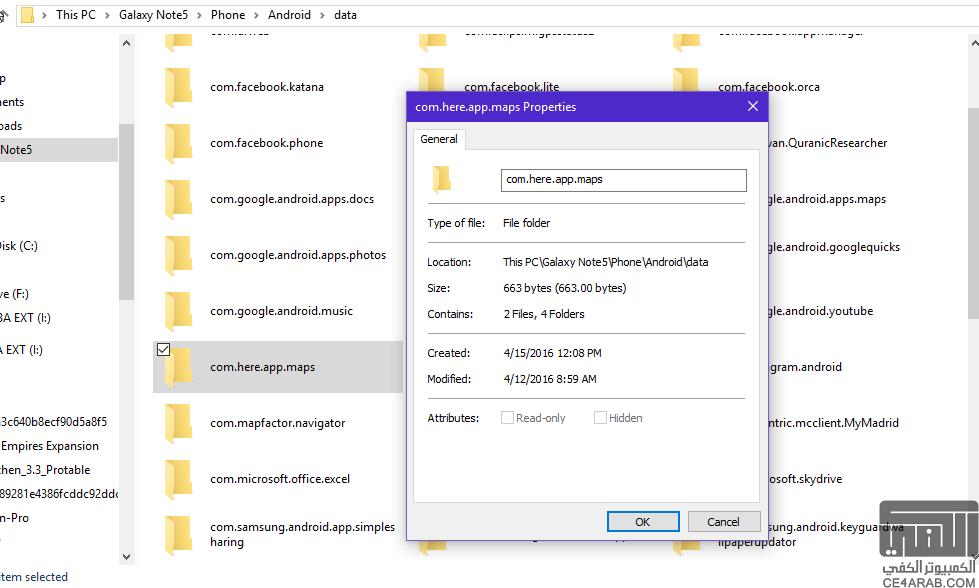979x588 pixels.
Task: Open the Empires Expansion sidebar entry
Action: click(x=50, y=446)
